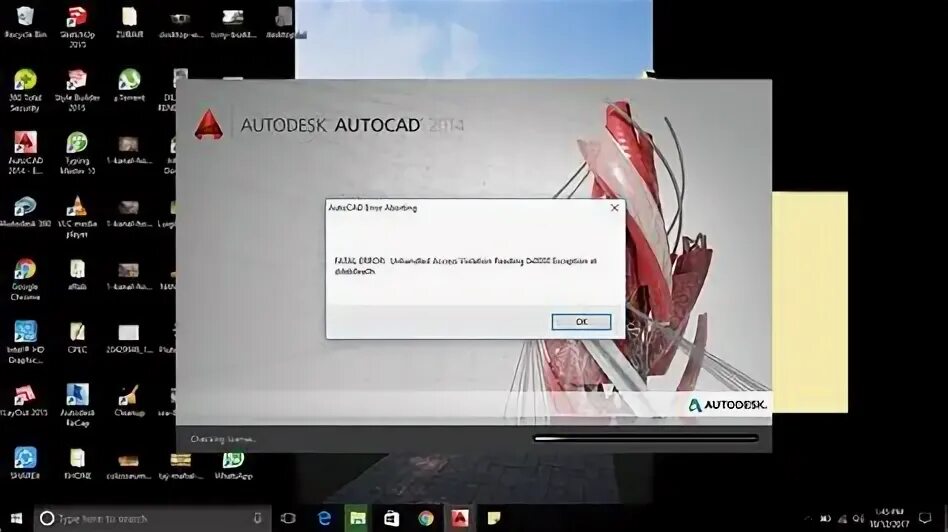Image resolution: width=948 pixels, height=532 pixels.
Task: Close the AutoCAD Error Aborting dialog
Action: point(614,208)
